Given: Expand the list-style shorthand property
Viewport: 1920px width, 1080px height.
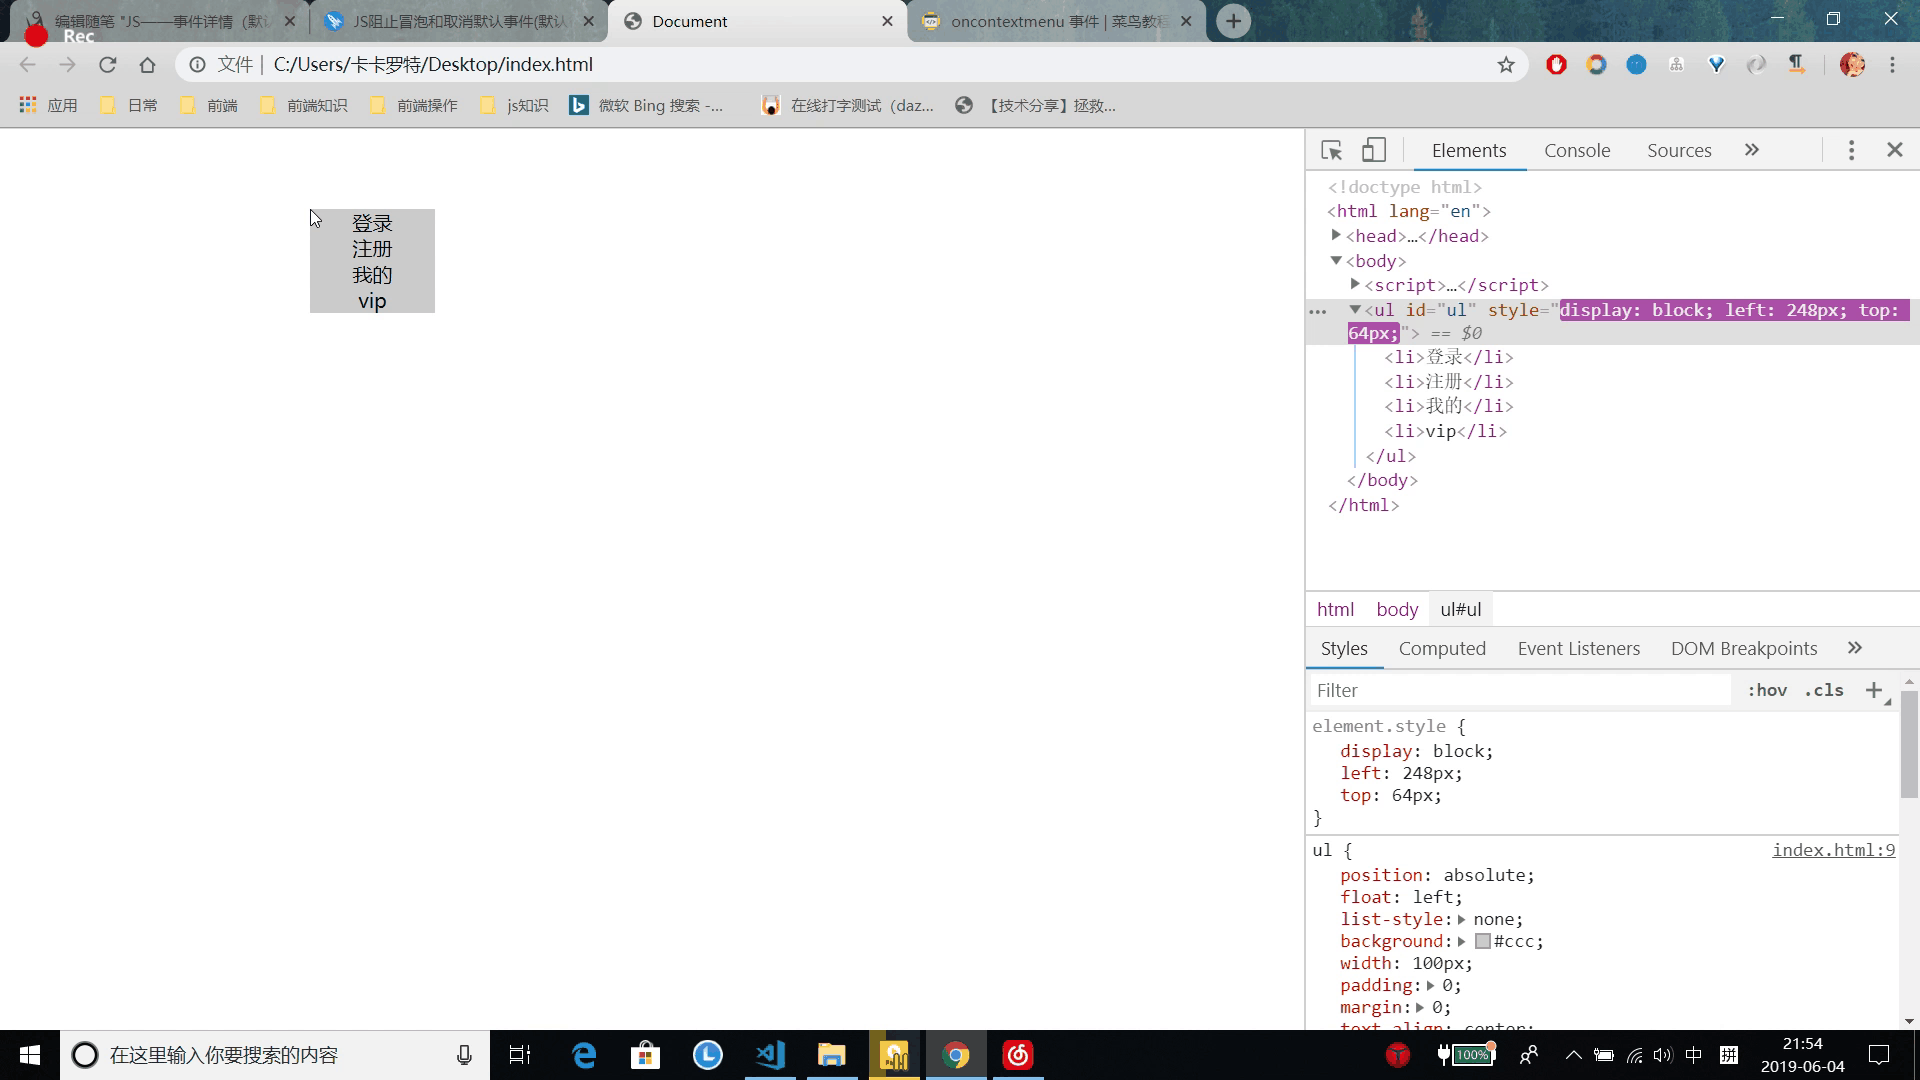Looking at the screenshot, I should click(1461, 919).
